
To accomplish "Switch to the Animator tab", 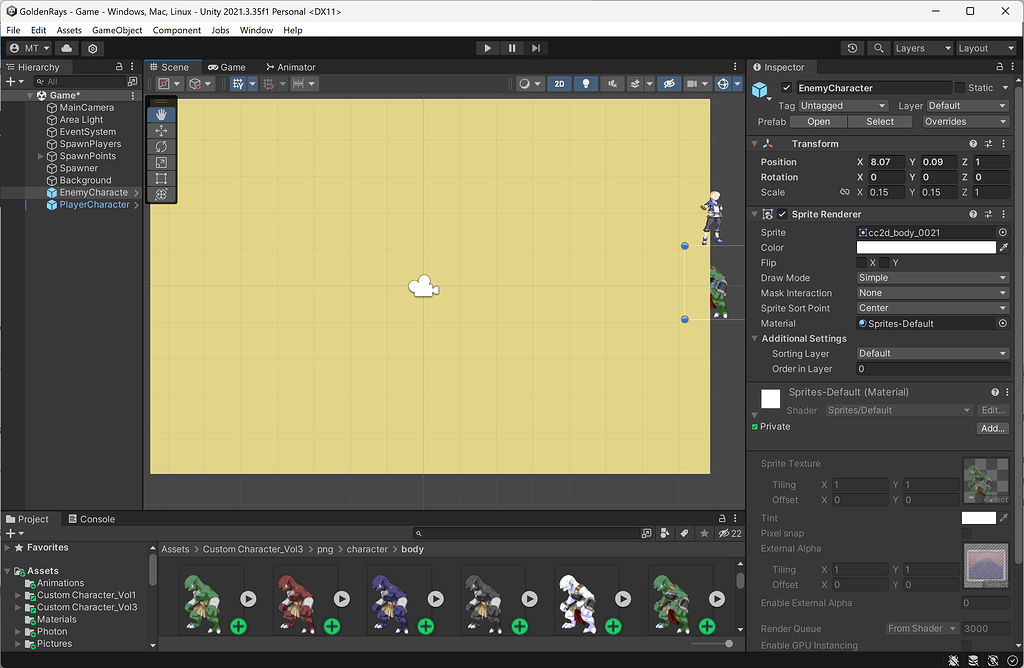I will [x=289, y=67].
